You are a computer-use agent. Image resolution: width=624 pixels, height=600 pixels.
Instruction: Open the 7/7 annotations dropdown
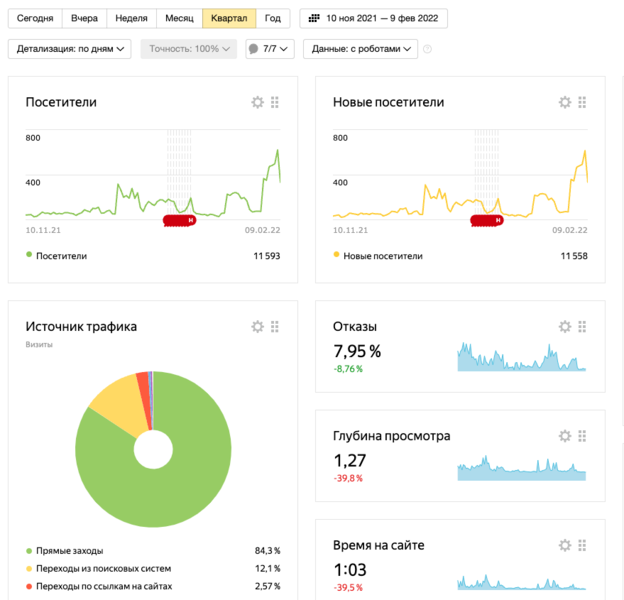[x=270, y=48]
